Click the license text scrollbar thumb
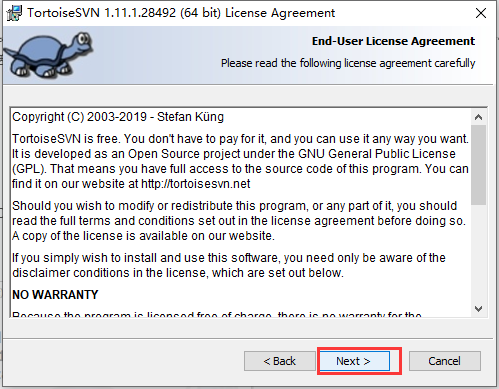The image size is (499, 389). [478, 165]
